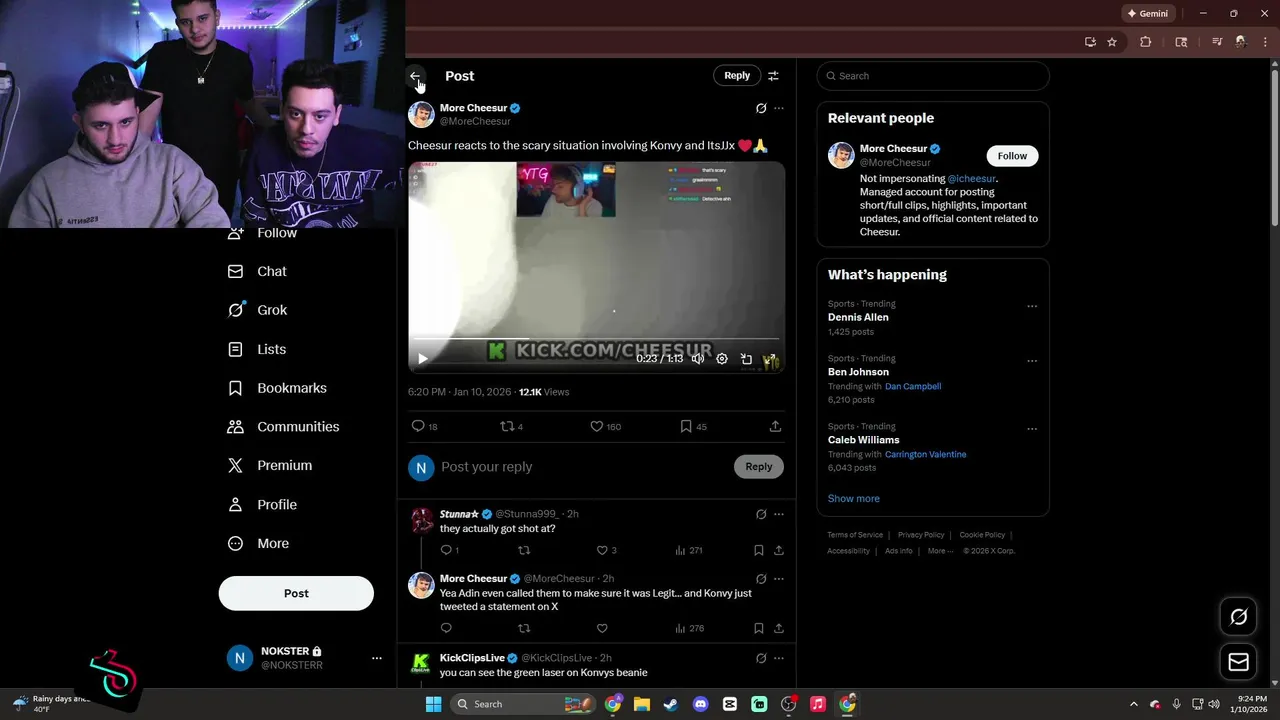Play the Cheesur reaction video
1280x720 pixels.
coord(423,359)
